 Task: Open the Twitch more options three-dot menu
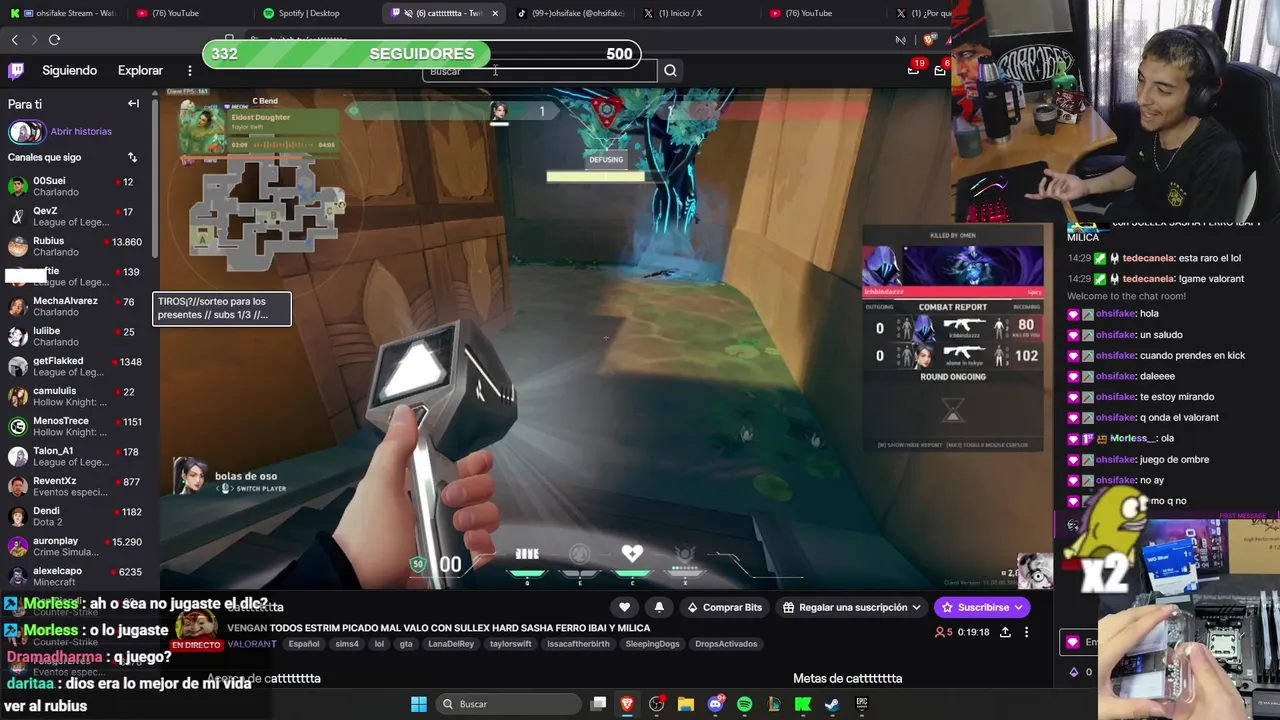tap(190, 70)
